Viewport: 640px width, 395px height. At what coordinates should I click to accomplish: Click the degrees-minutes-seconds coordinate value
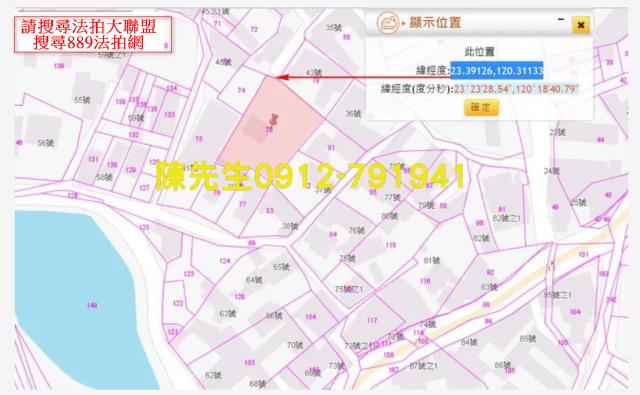coord(516,89)
